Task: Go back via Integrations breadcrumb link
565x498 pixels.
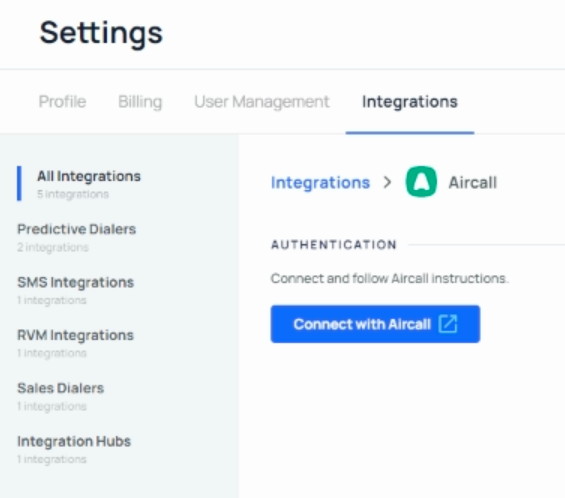Action: pyautogui.click(x=320, y=182)
